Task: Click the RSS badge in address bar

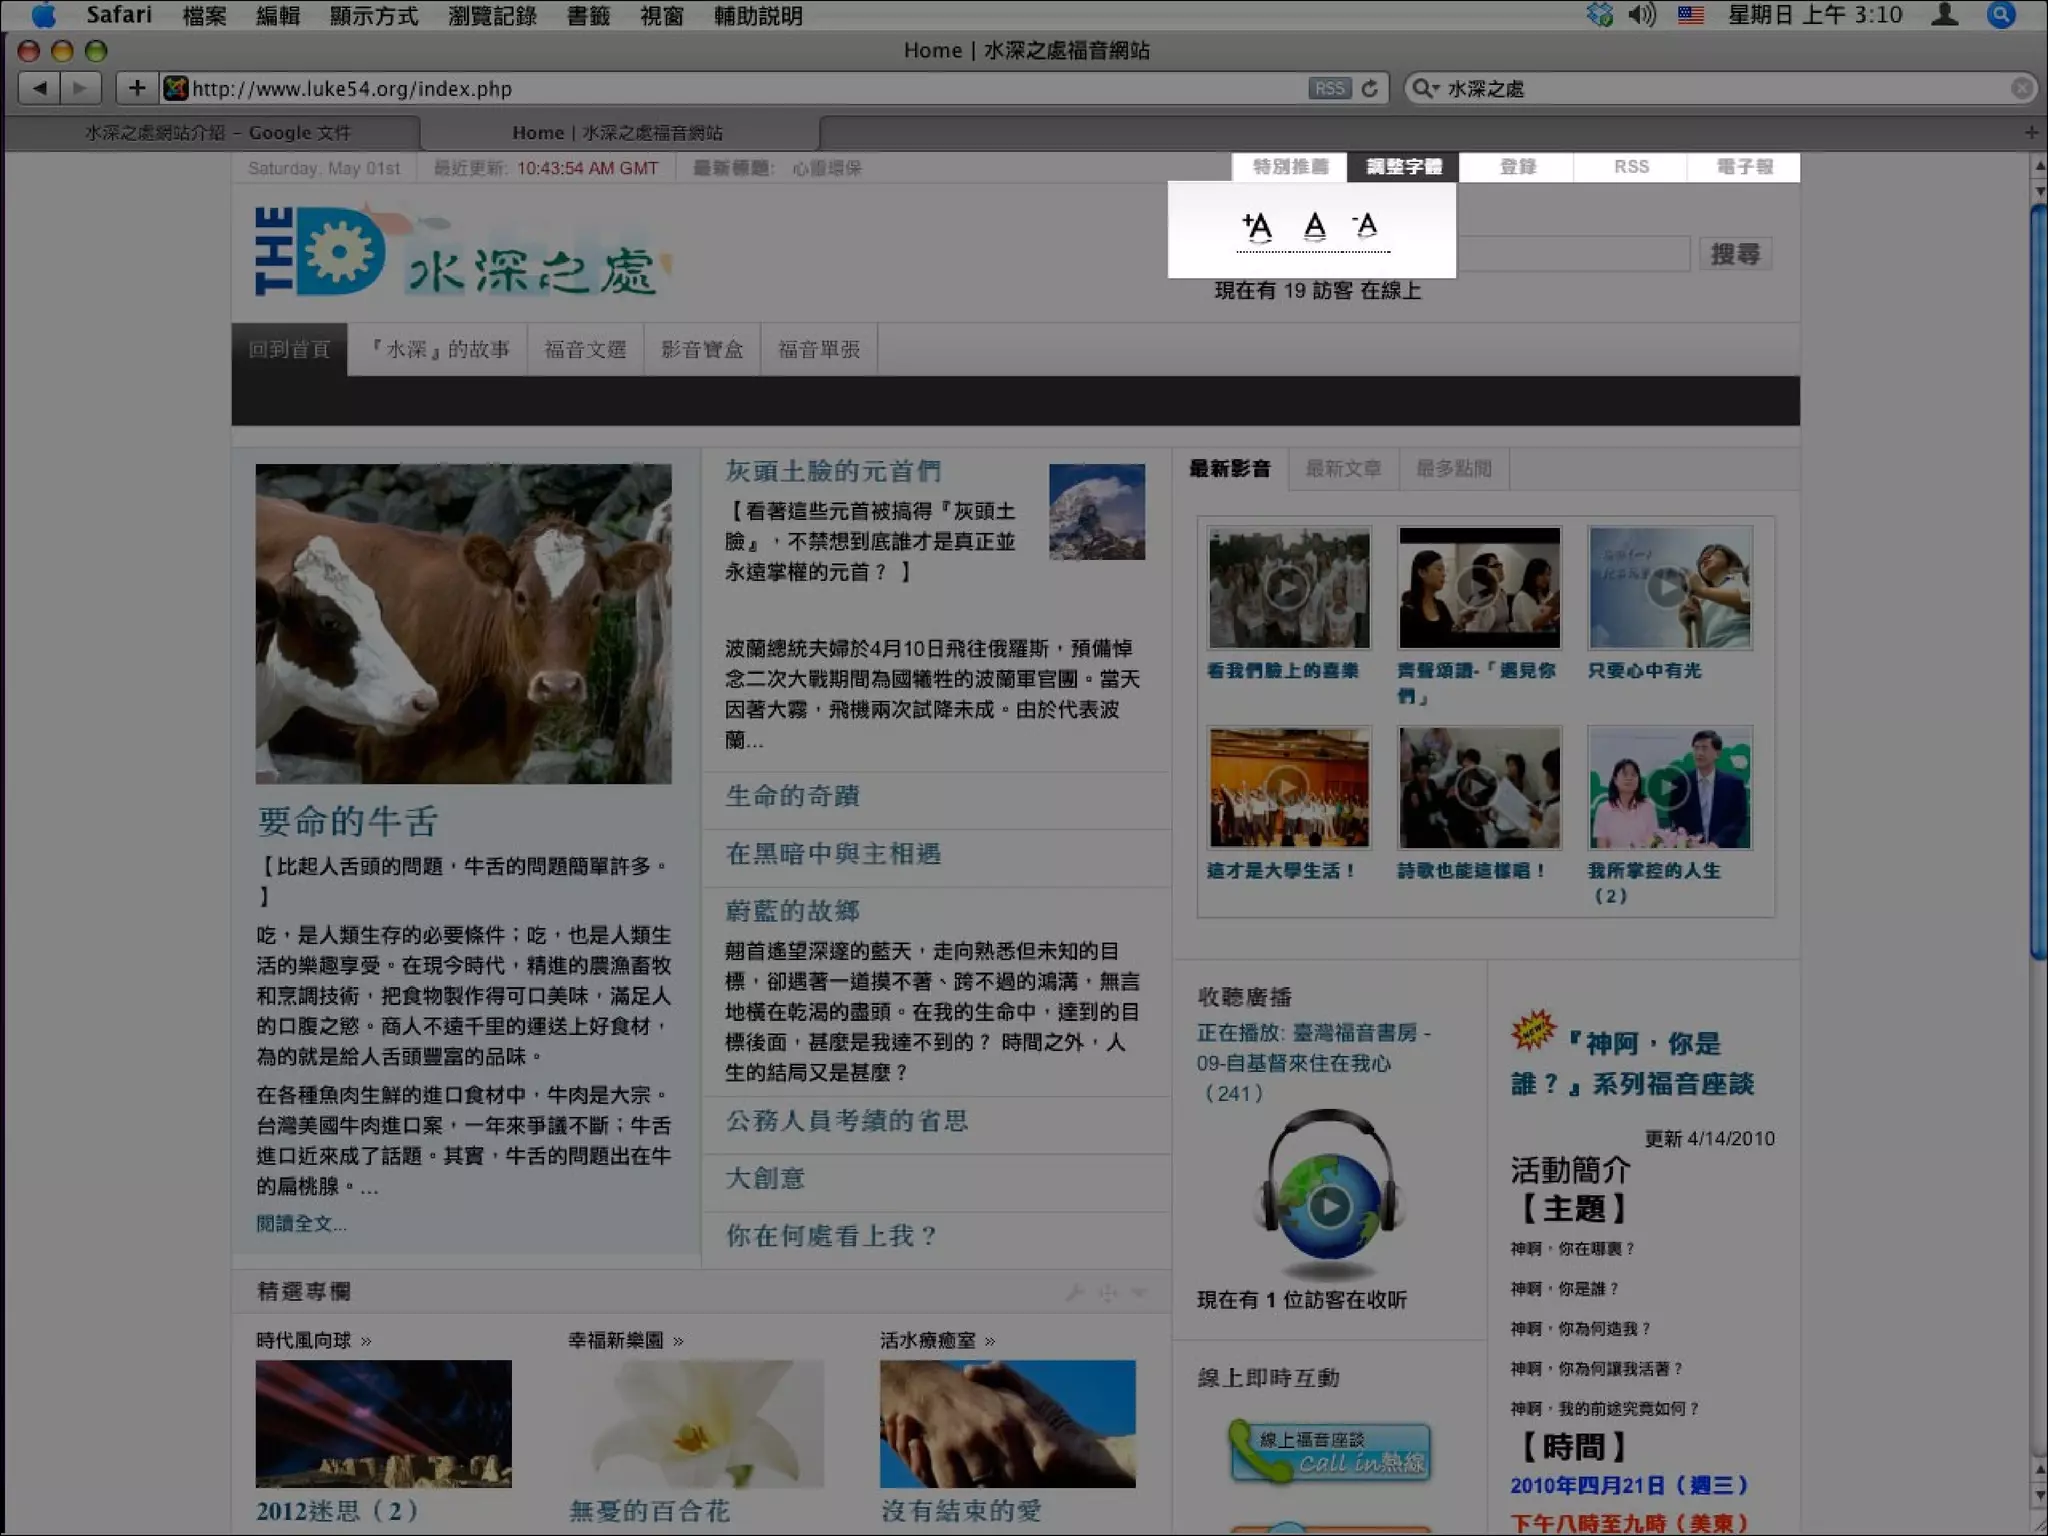Action: click(x=1329, y=89)
